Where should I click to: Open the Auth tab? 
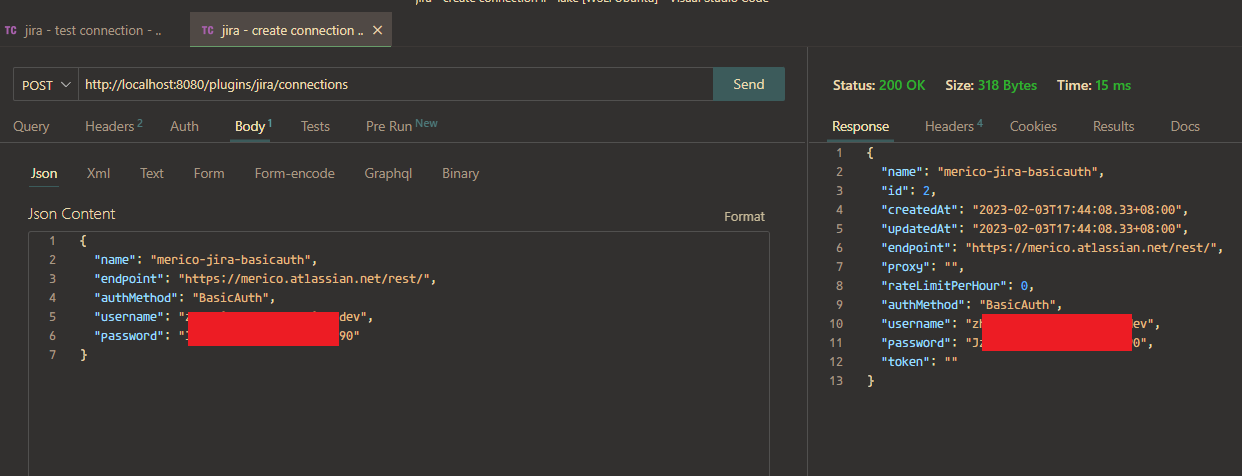(184, 126)
